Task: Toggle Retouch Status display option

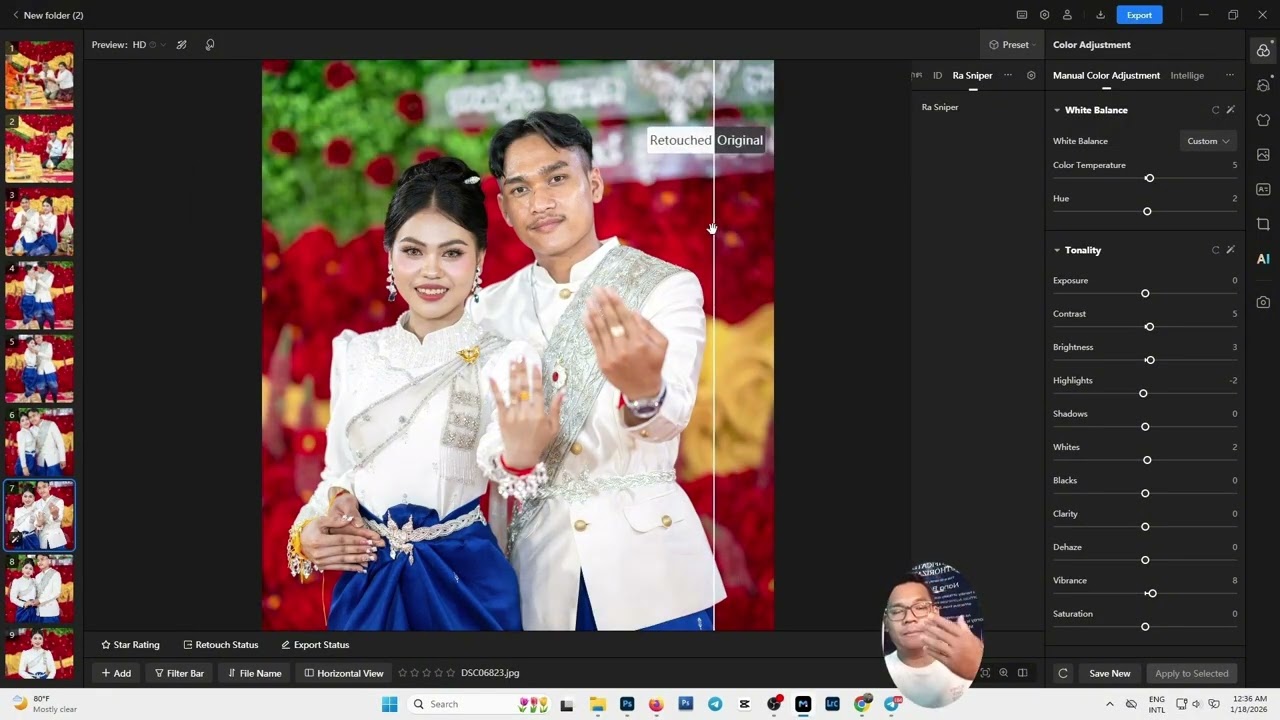Action: coord(220,645)
